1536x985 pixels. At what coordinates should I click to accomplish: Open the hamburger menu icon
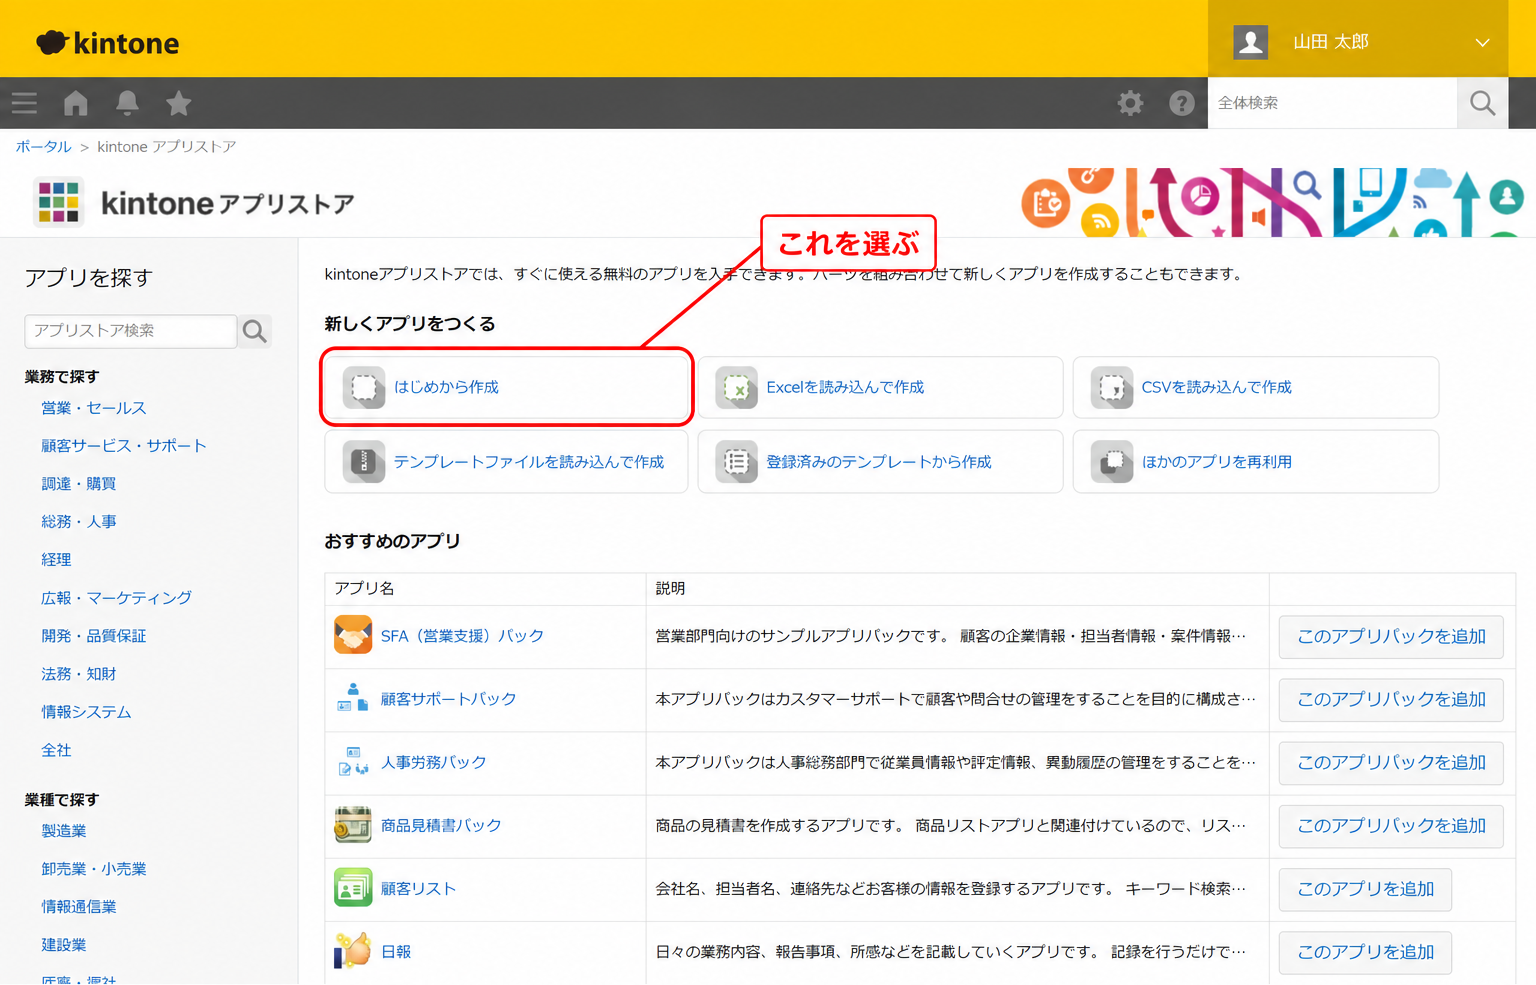click(24, 103)
